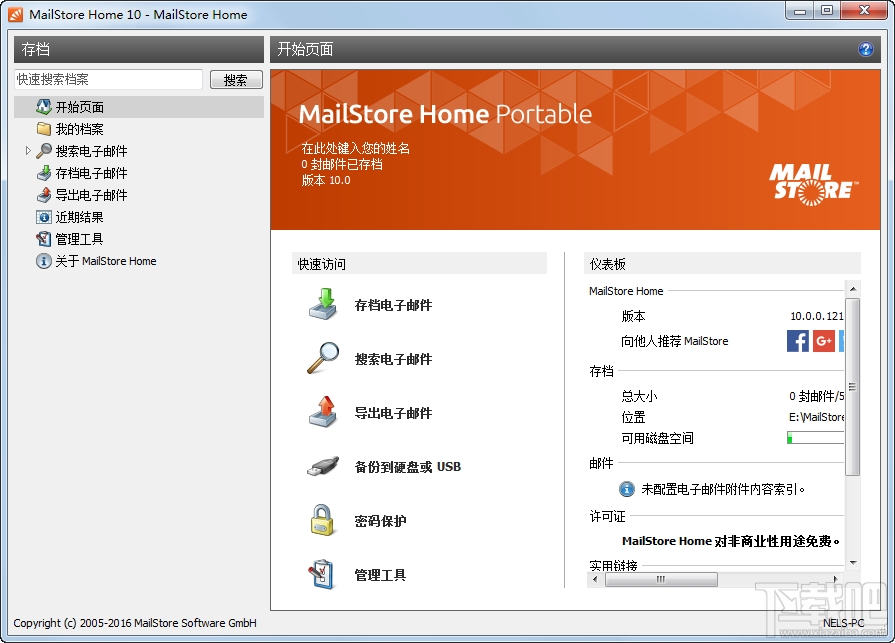Click the clipboard management tools icon in 快速访问
This screenshot has width=895, height=643.
tap(321, 574)
